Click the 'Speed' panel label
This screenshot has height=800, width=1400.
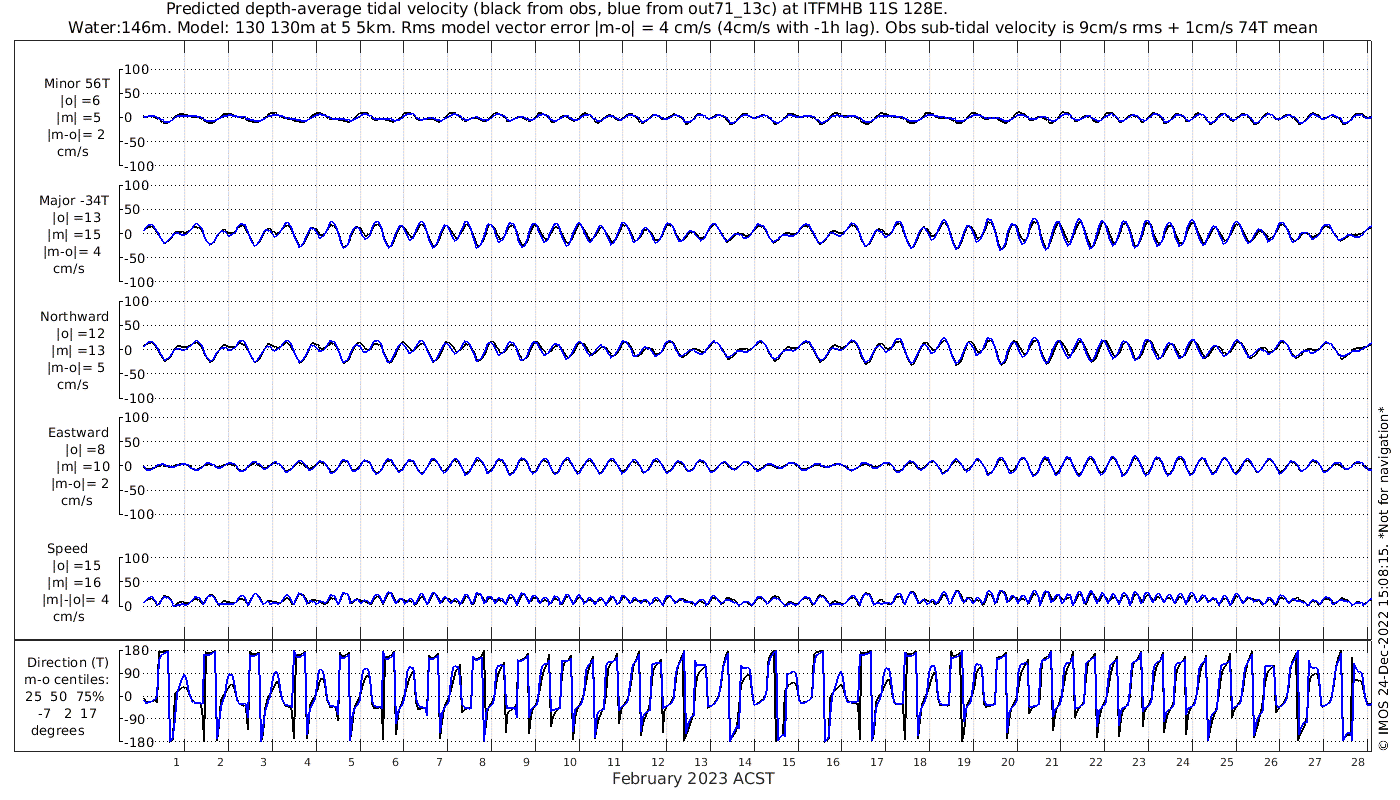tap(67, 548)
